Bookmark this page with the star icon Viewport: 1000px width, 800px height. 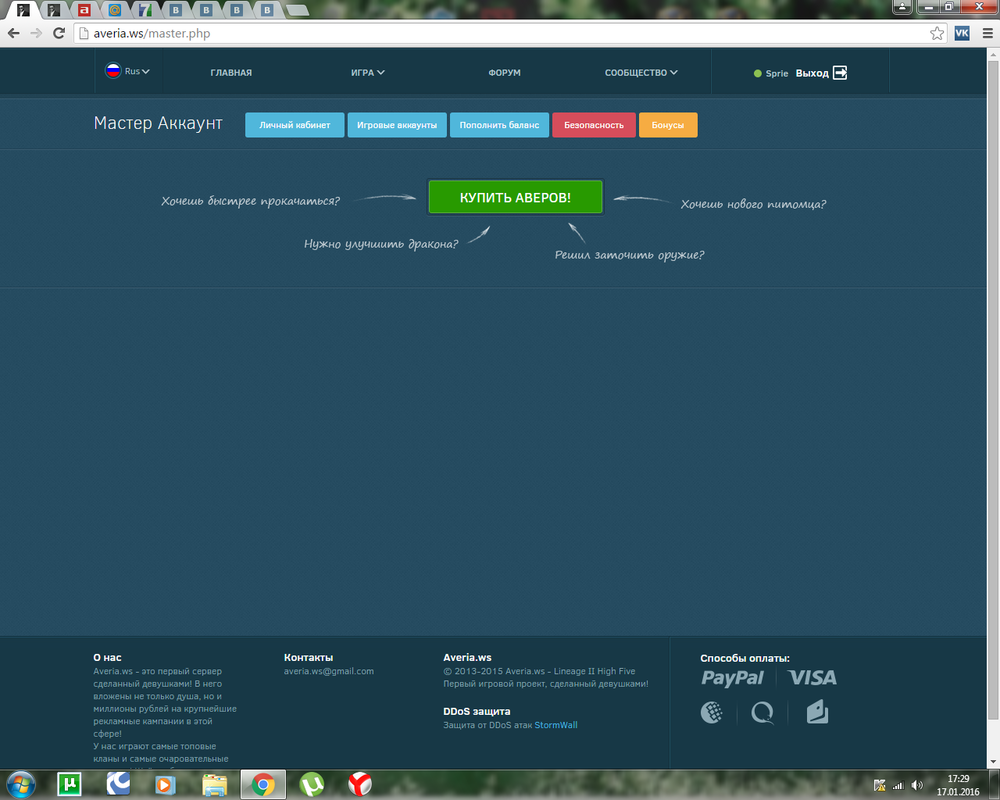(x=937, y=33)
